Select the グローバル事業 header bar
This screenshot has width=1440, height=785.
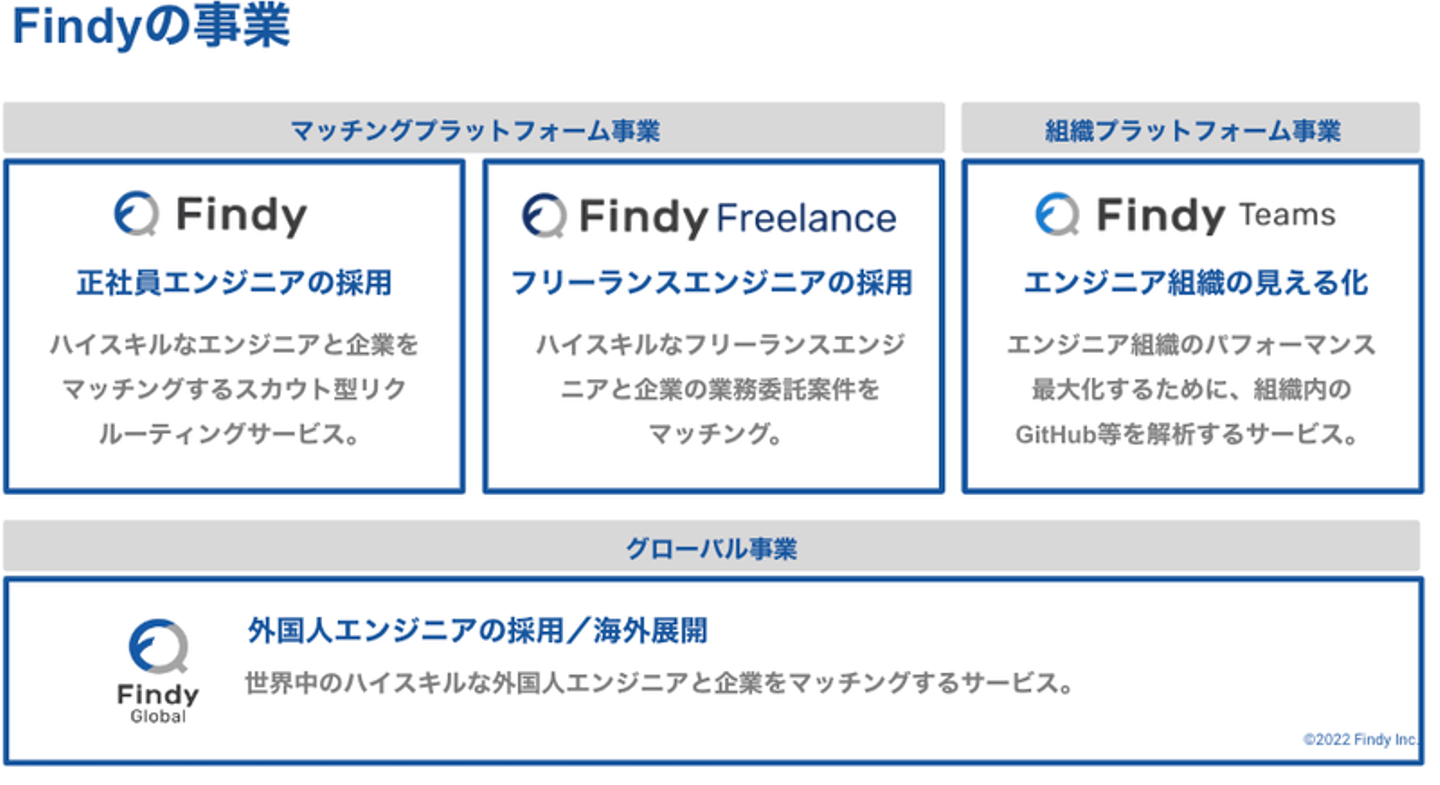[x=711, y=547]
